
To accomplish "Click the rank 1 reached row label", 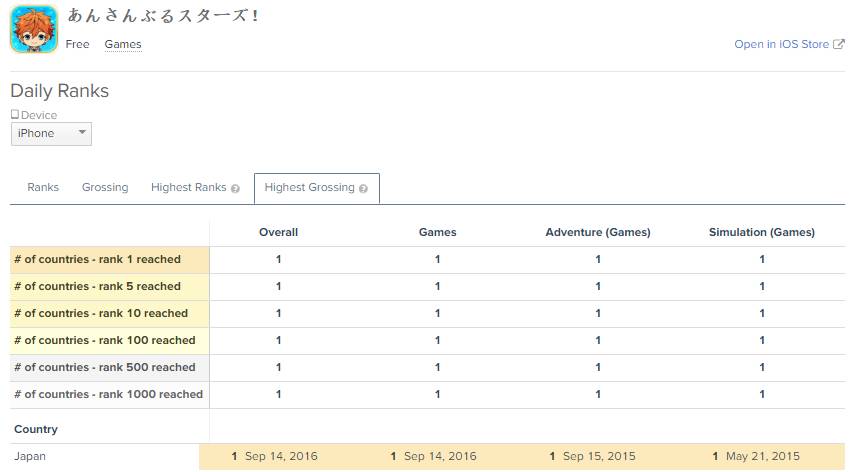I will point(98,259).
